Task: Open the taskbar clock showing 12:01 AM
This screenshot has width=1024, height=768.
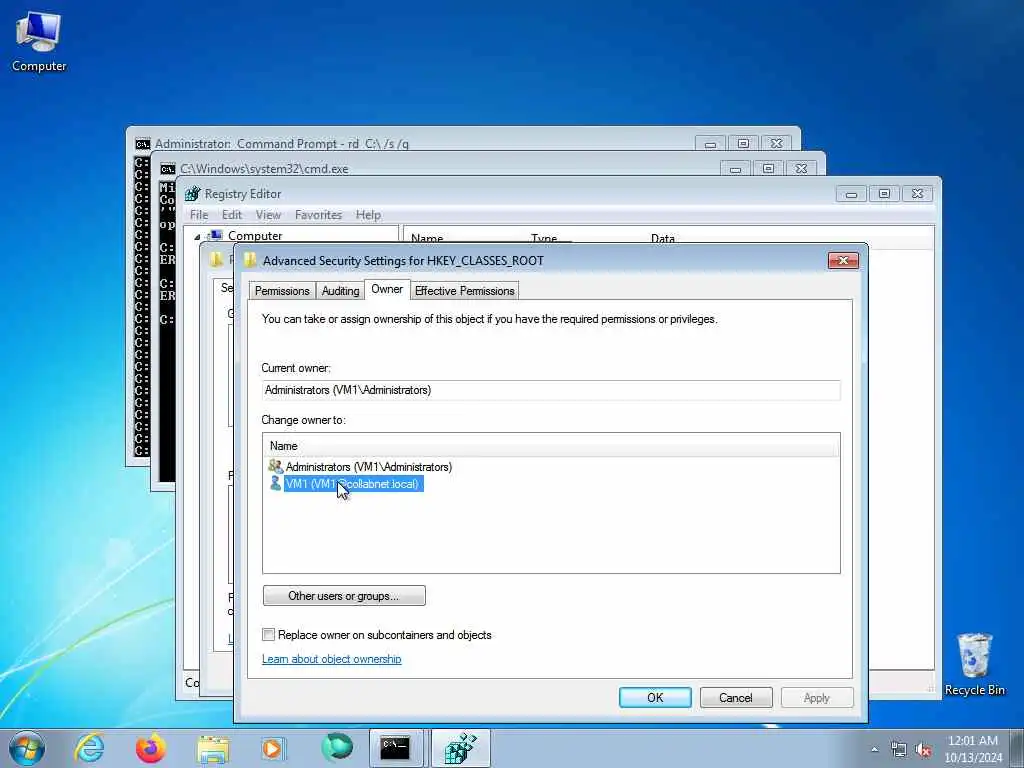Action: [x=972, y=748]
